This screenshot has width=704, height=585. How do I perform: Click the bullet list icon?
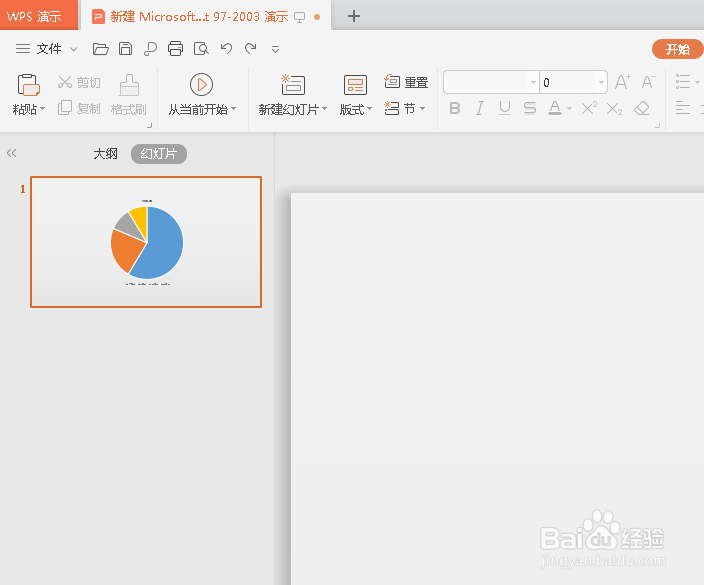683,82
